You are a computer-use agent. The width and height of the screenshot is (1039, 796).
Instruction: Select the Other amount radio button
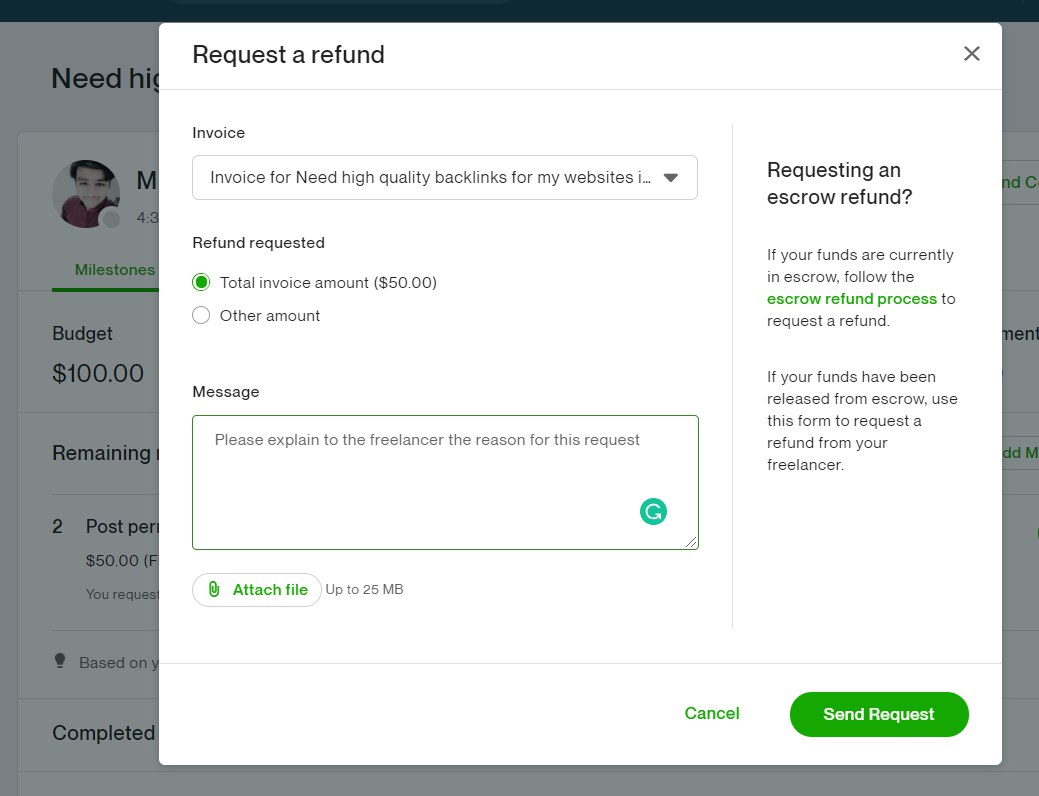tap(201, 315)
